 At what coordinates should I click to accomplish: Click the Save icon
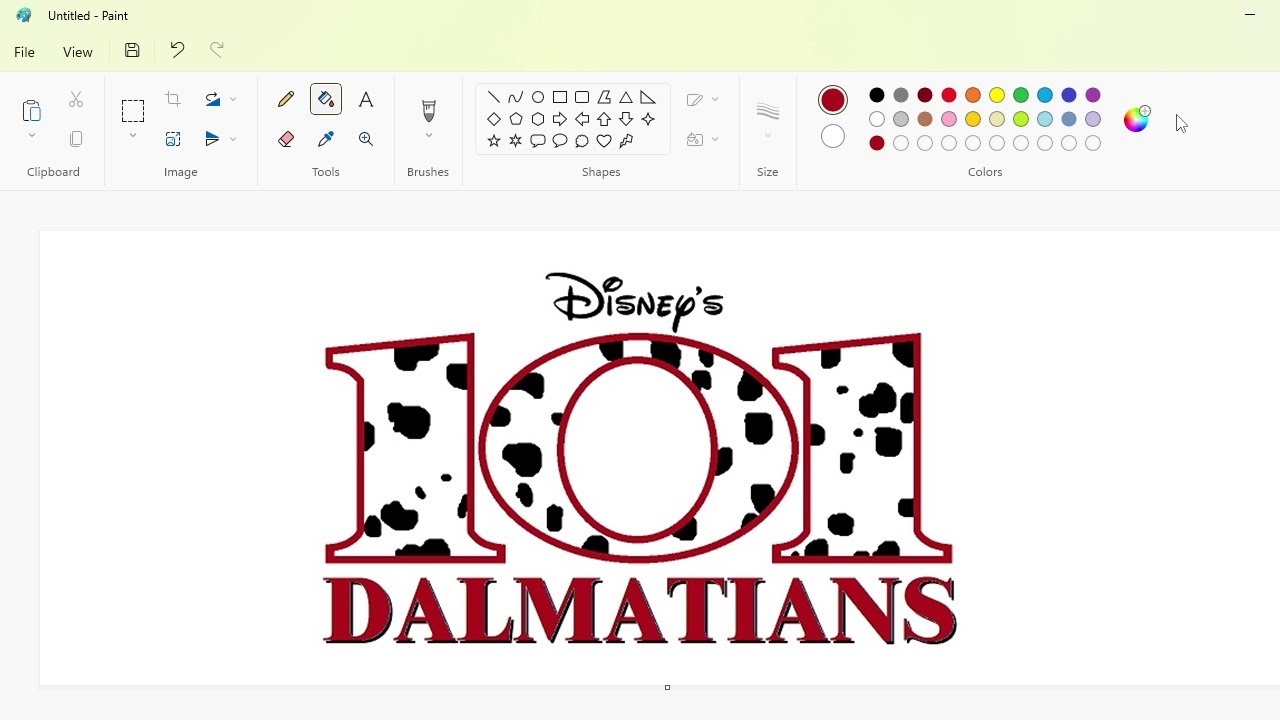point(132,50)
